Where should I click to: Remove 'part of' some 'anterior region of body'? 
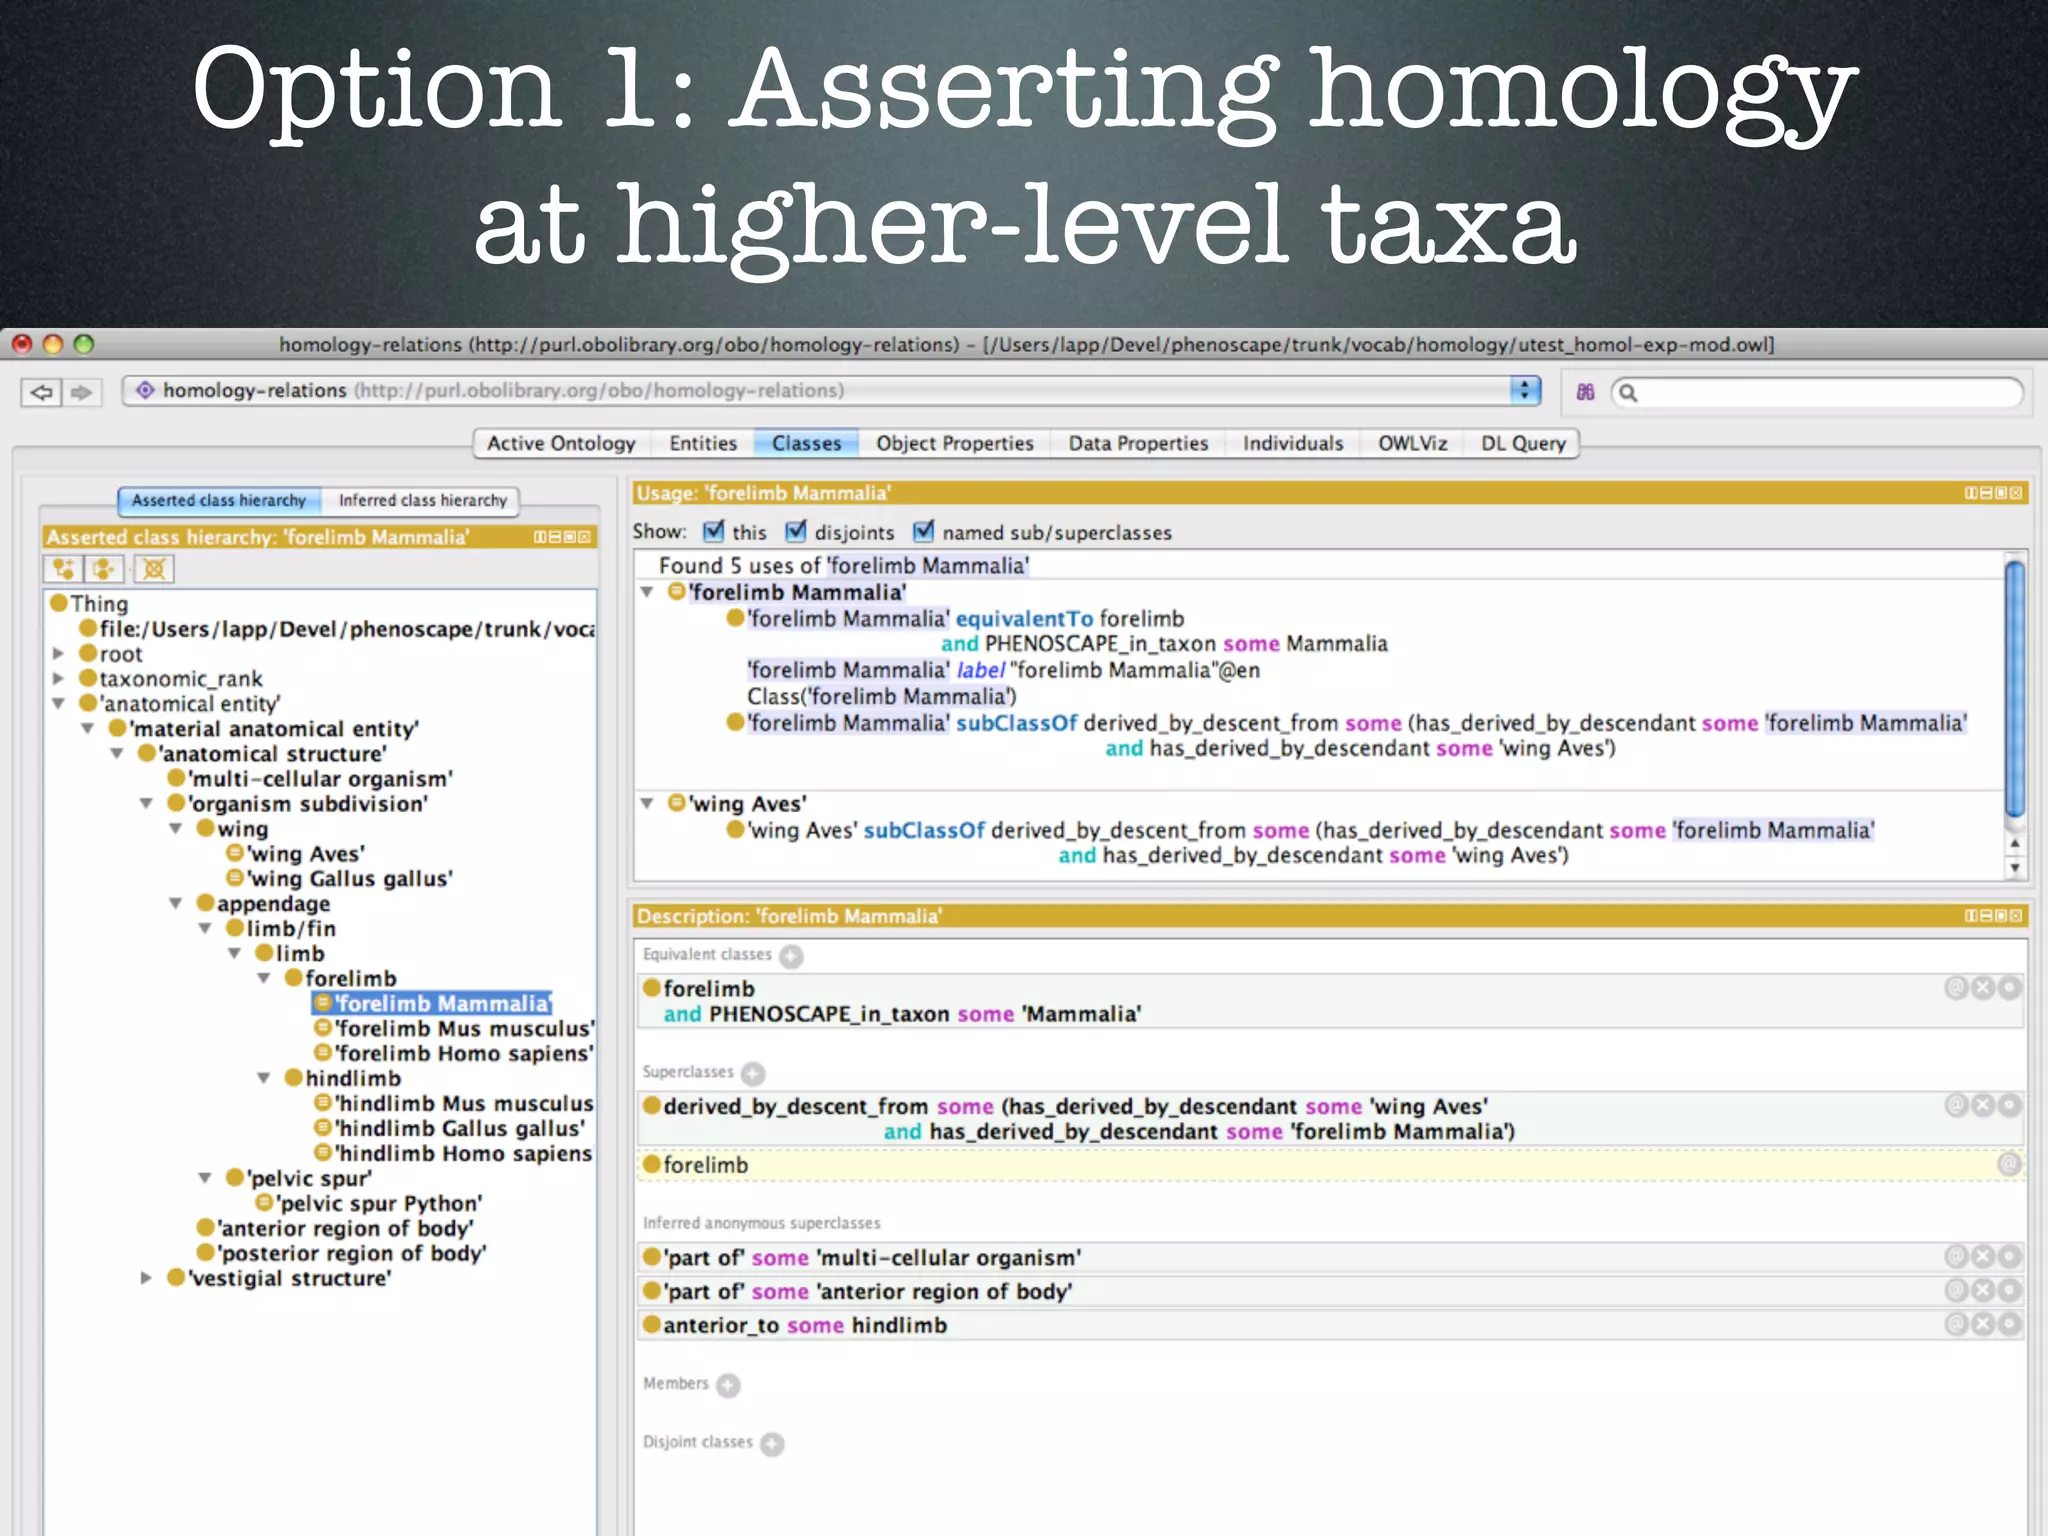pos(1983,1290)
